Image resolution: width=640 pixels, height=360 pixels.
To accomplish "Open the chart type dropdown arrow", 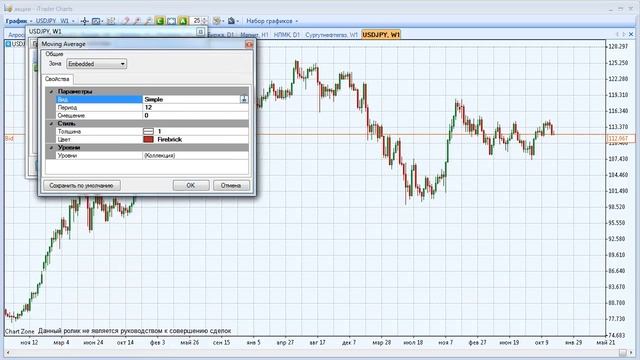I will [102, 21].
